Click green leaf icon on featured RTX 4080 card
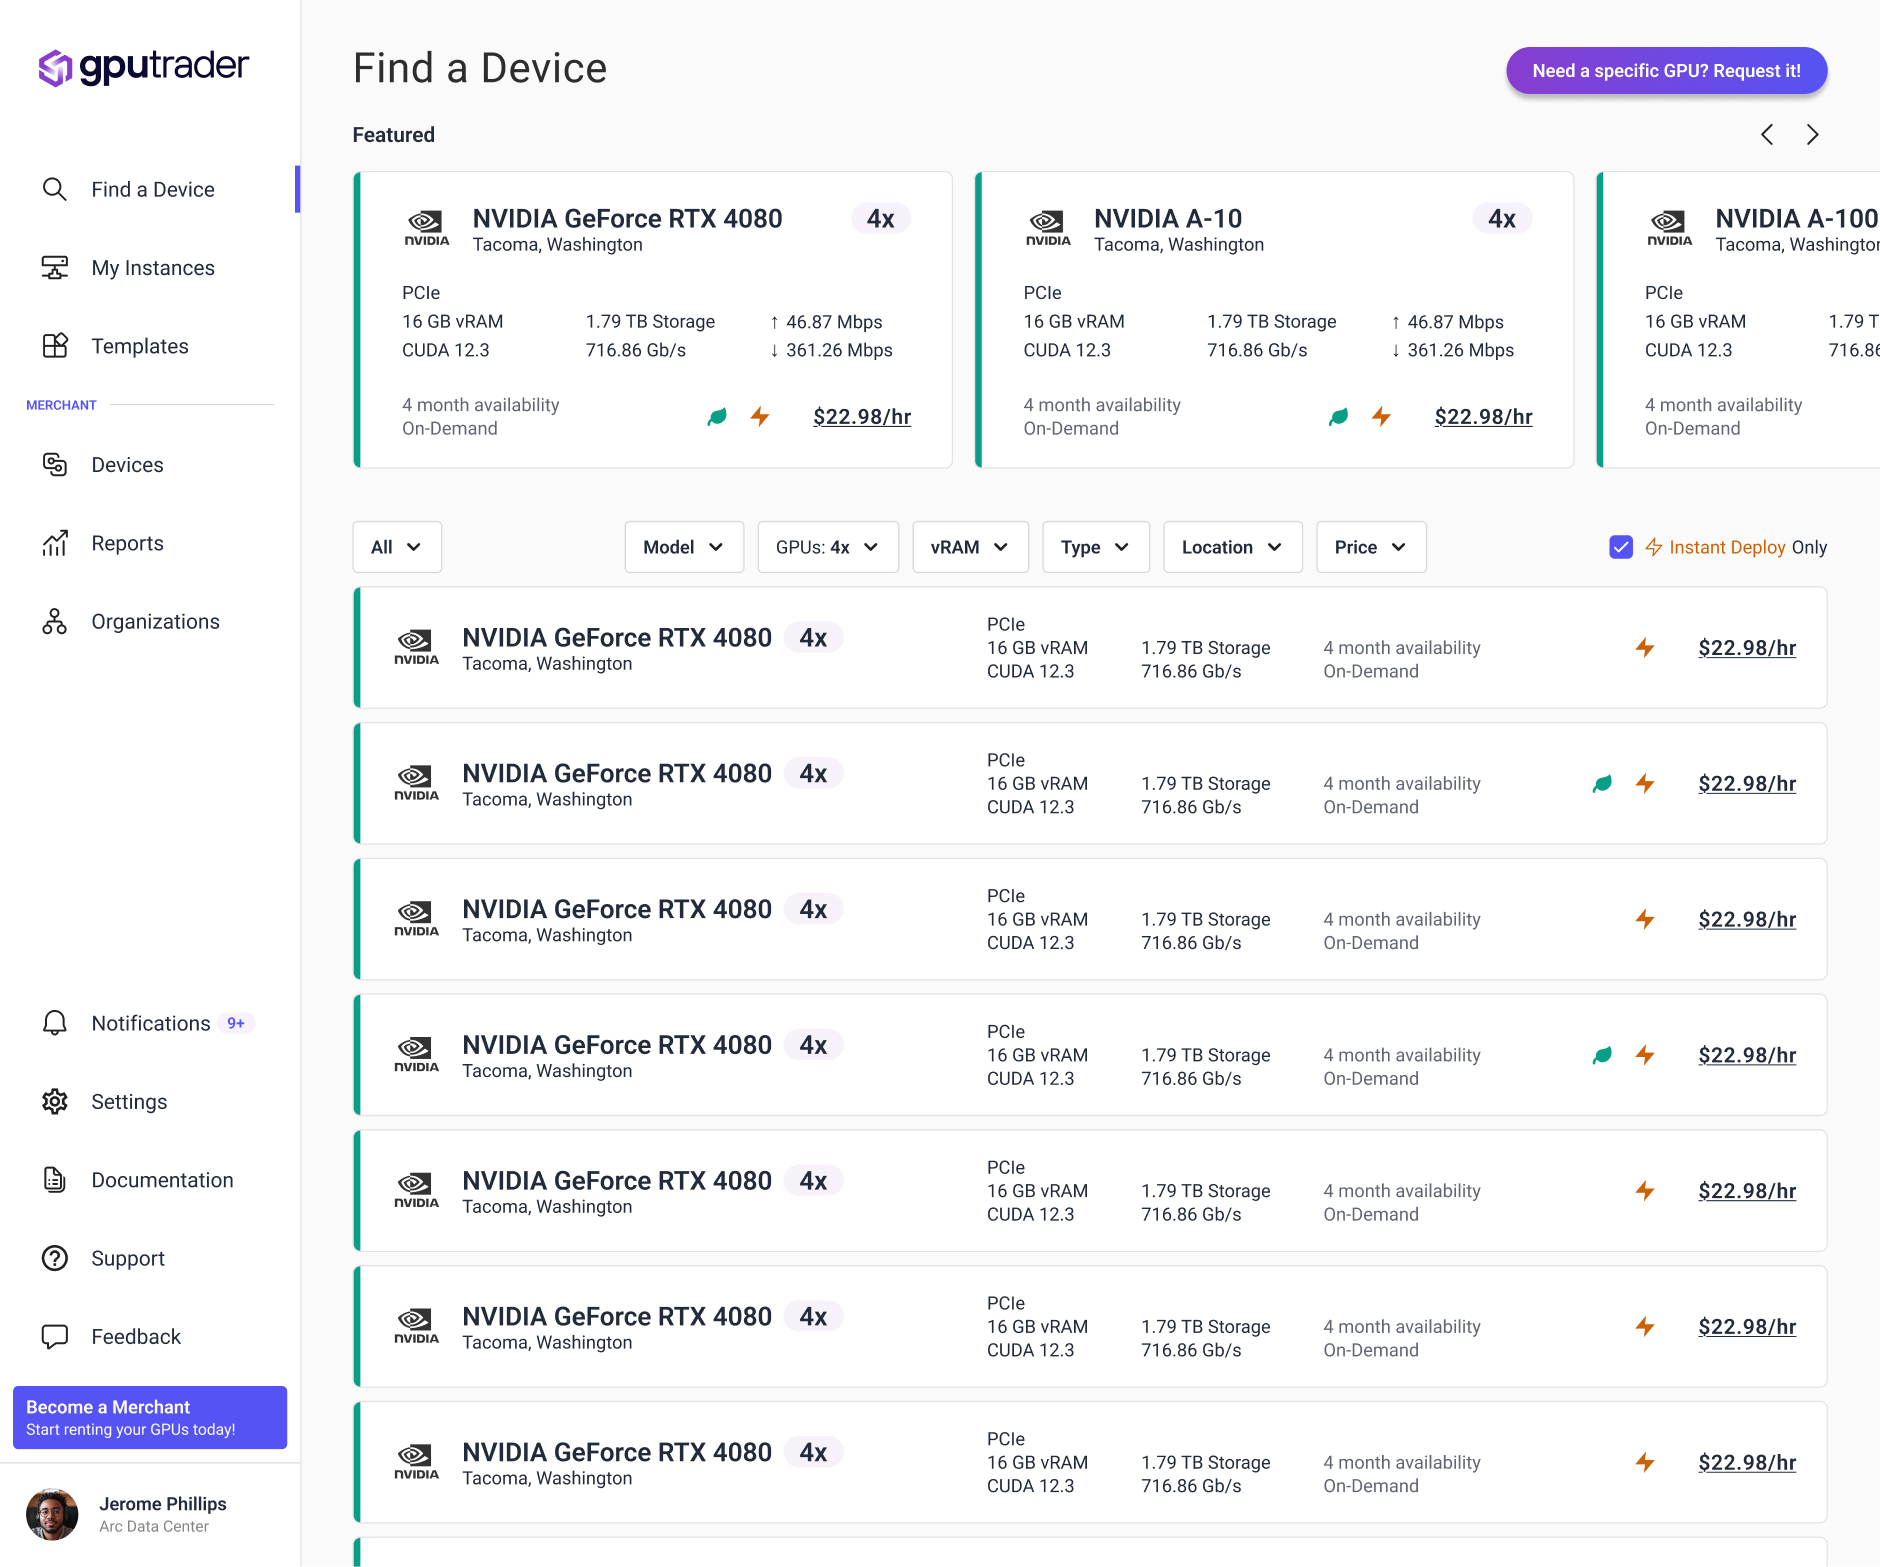This screenshot has width=1880, height=1567. [x=717, y=417]
